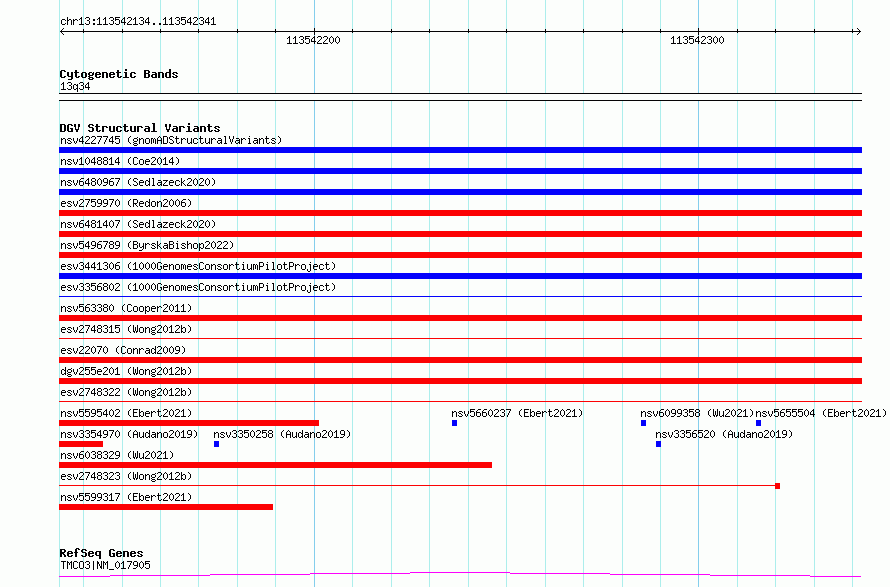
Task: Click red end block of esv2748323 line
Action: (778, 486)
